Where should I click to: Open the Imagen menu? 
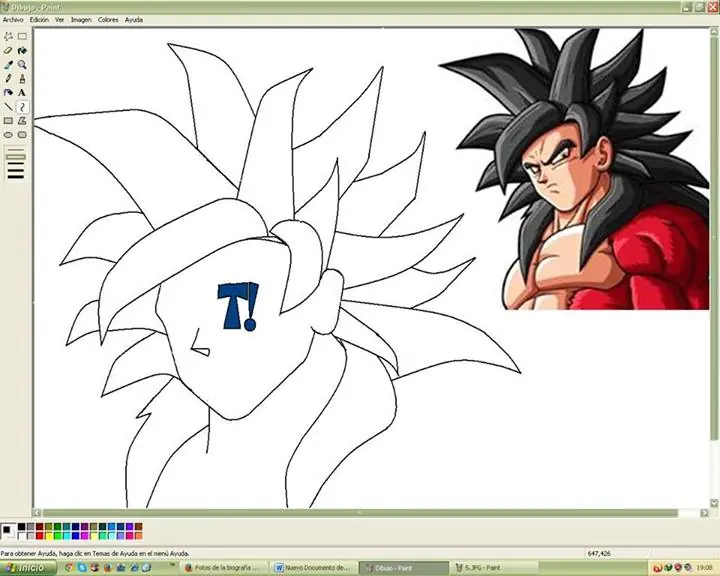81,20
